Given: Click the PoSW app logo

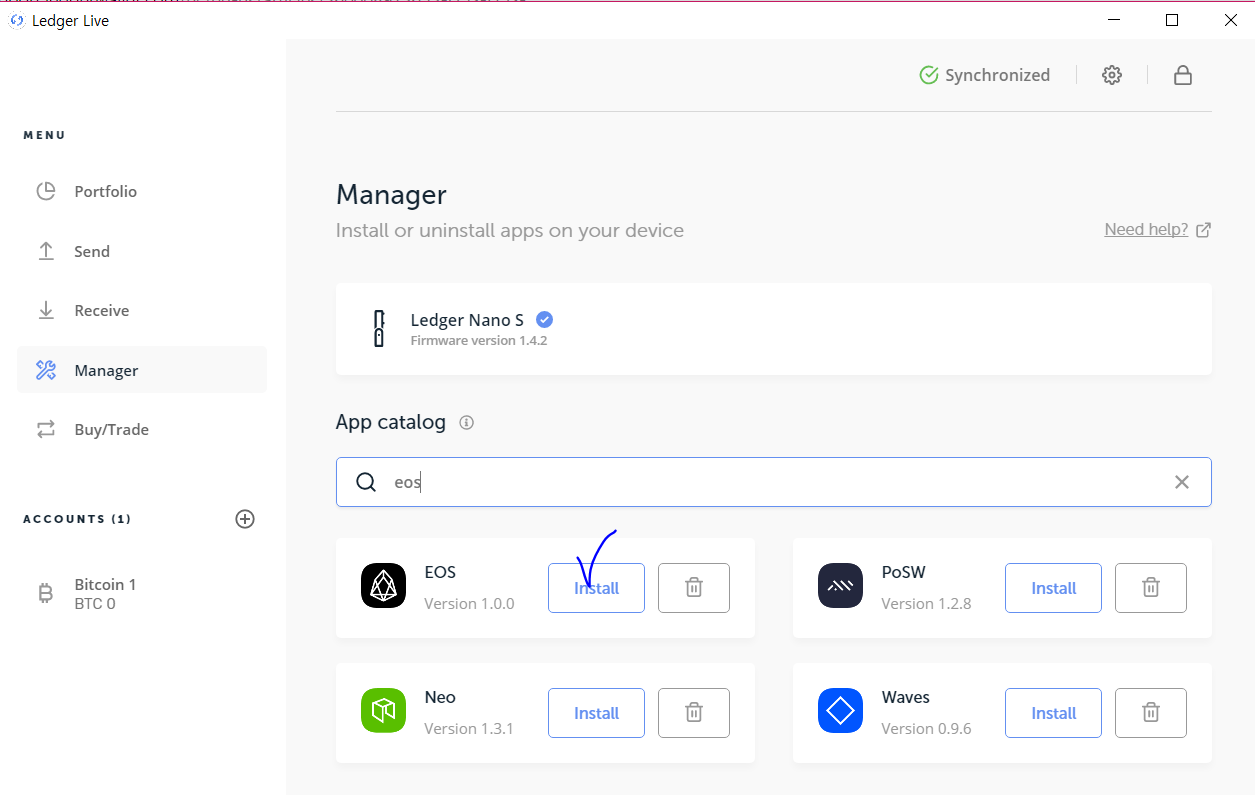Looking at the screenshot, I should tap(840, 587).
